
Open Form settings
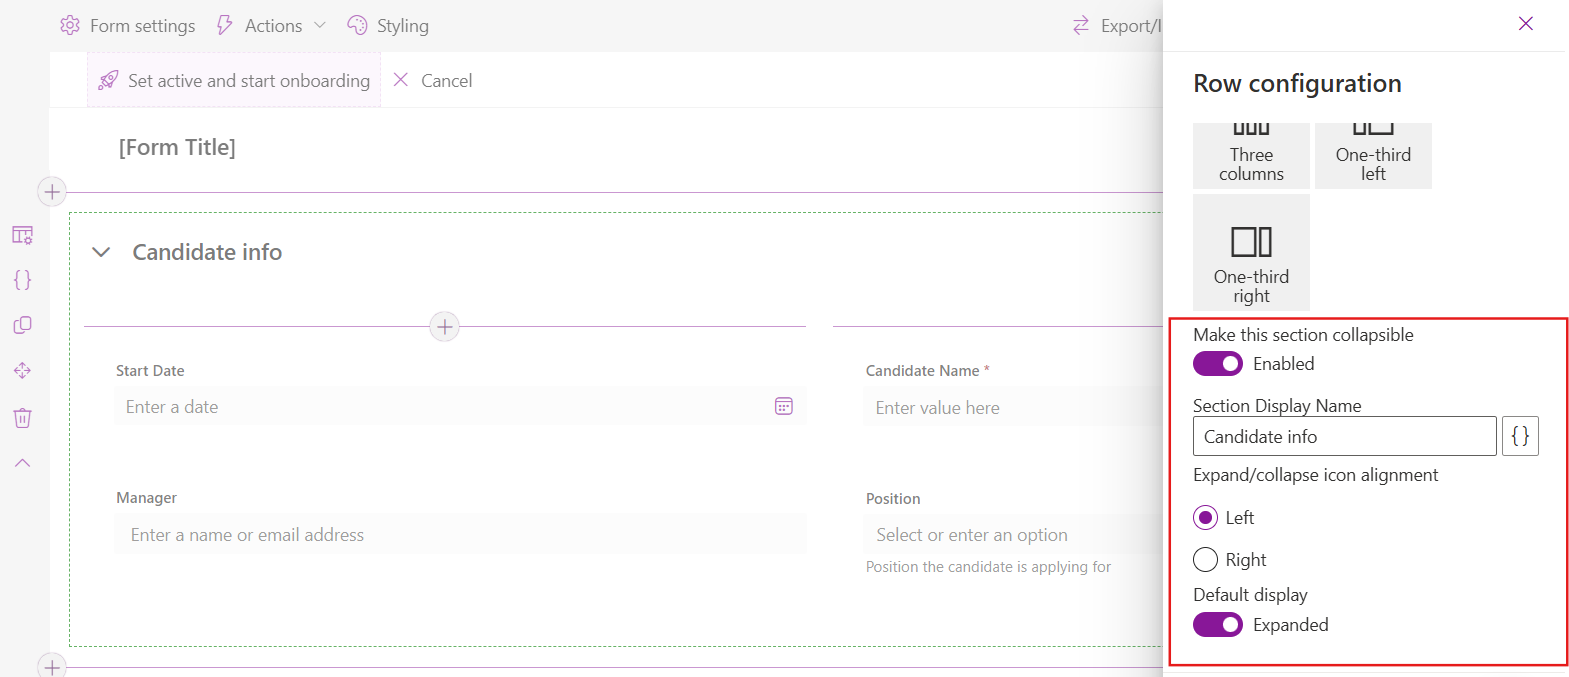128,26
